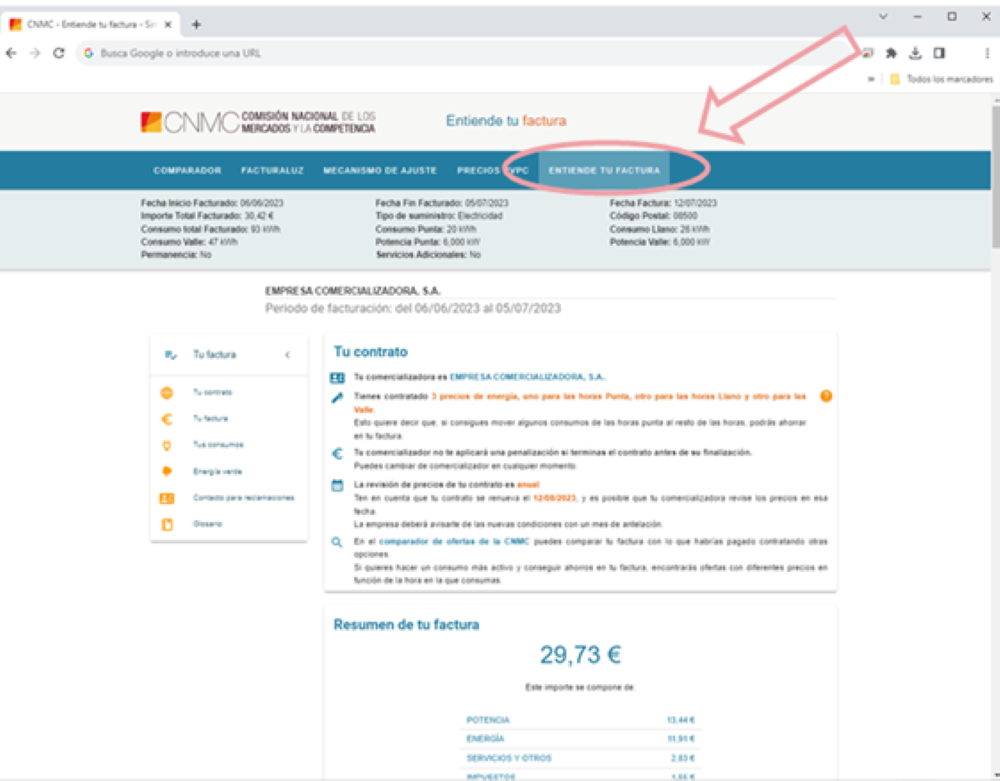Image resolution: width=1000 pixels, height=781 pixels.
Task: Open the Comparador navigation tab
Action: (187, 171)
